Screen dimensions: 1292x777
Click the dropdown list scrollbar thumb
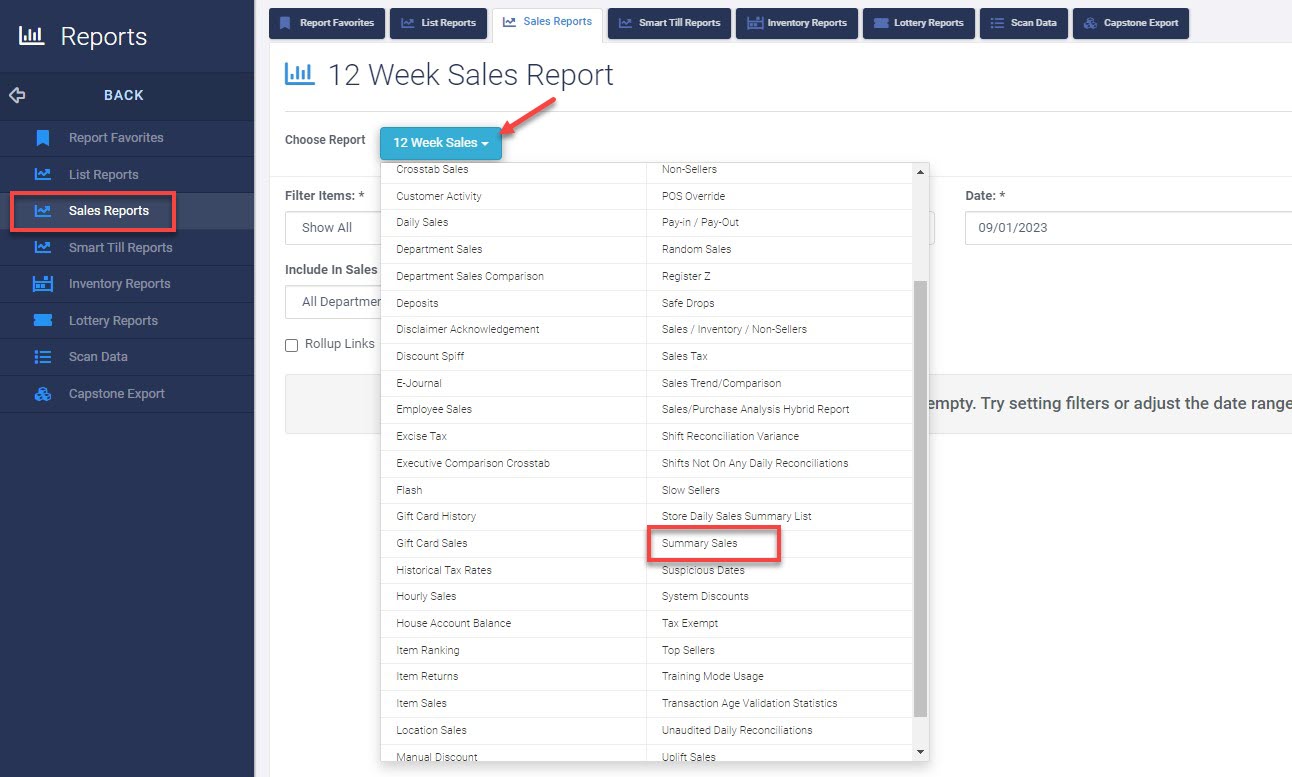click(x=921, y=498)
